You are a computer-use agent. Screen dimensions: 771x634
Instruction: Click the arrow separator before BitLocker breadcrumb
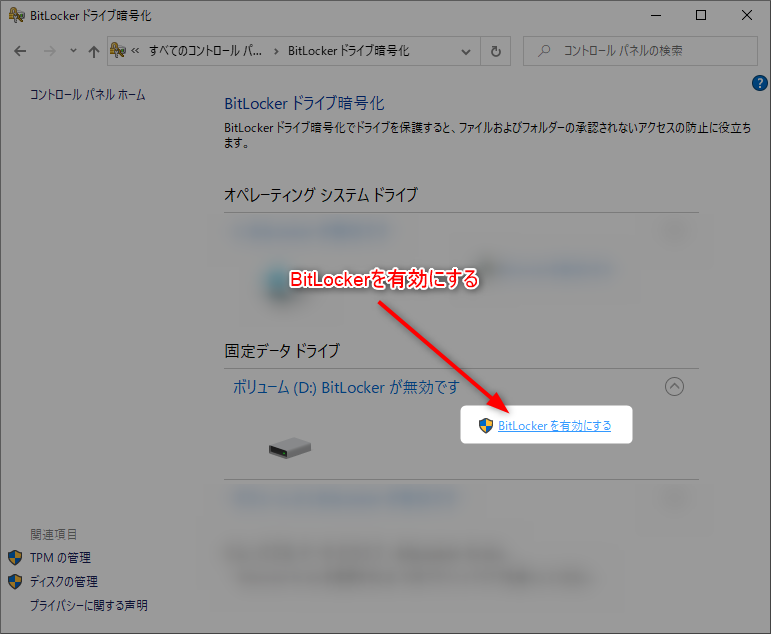(276, 51)
